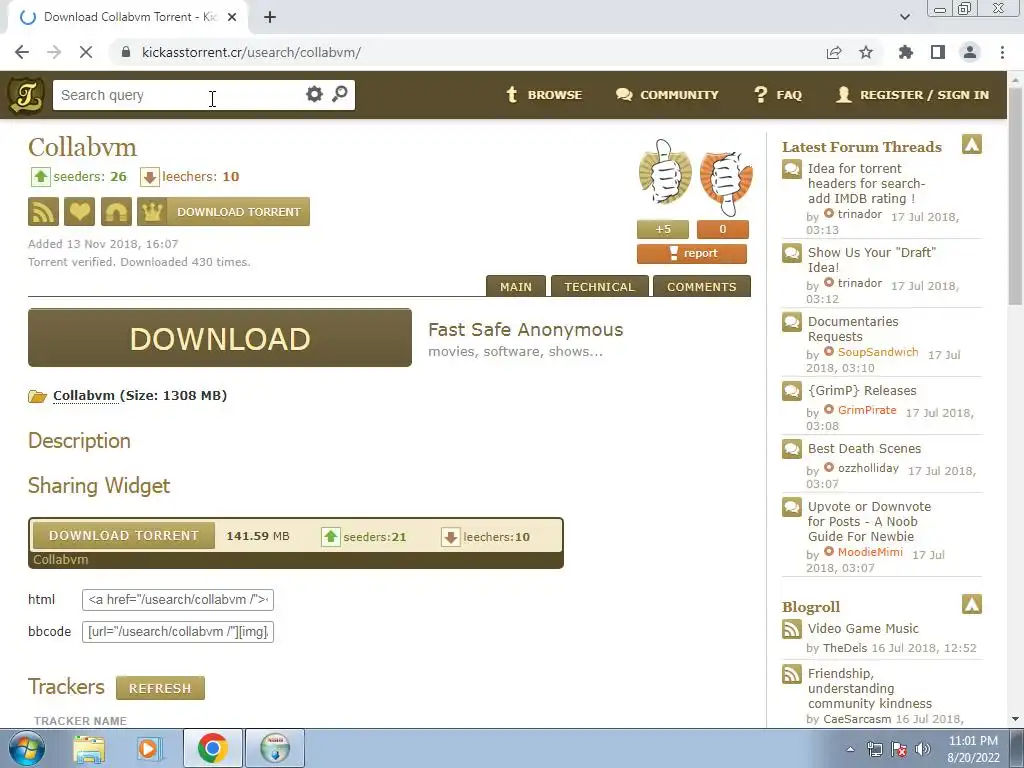Bookmark this page with star icon
This screenshot has height=768, width=1024.
tap(866, 52)
